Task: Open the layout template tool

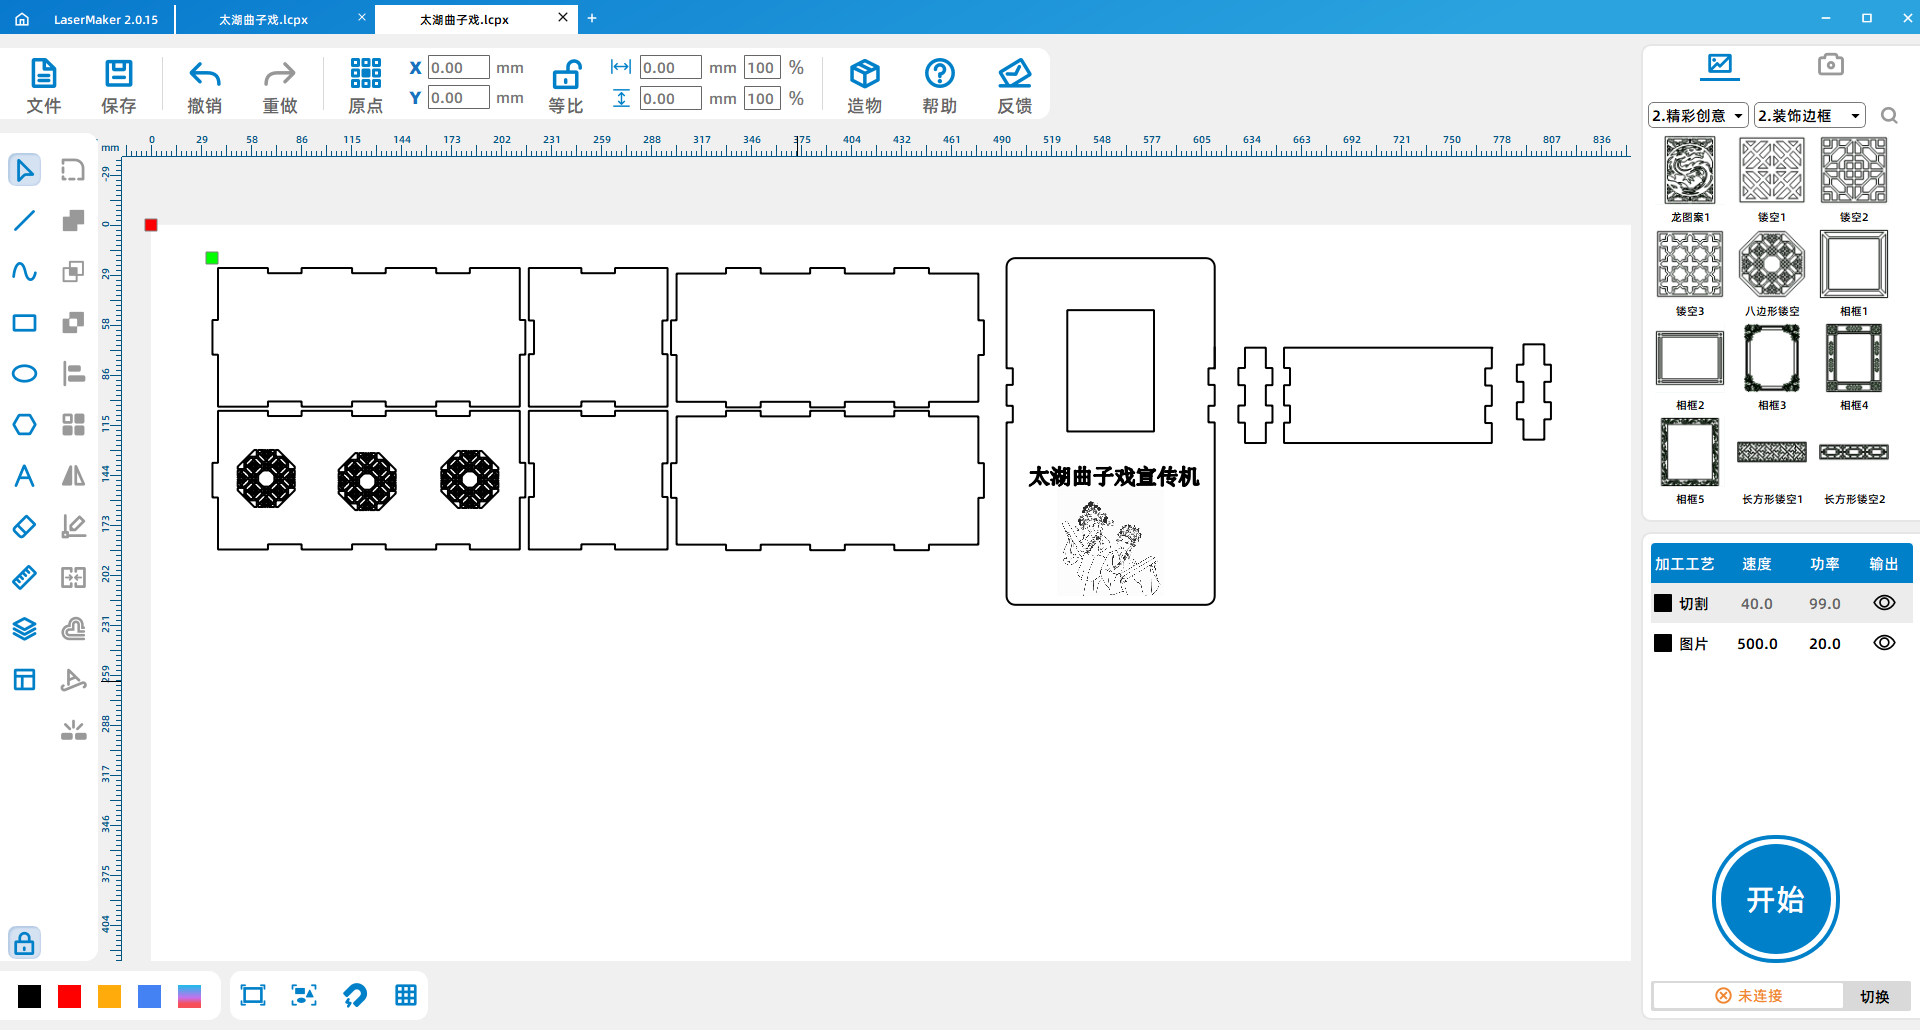Action: [24, 679]
